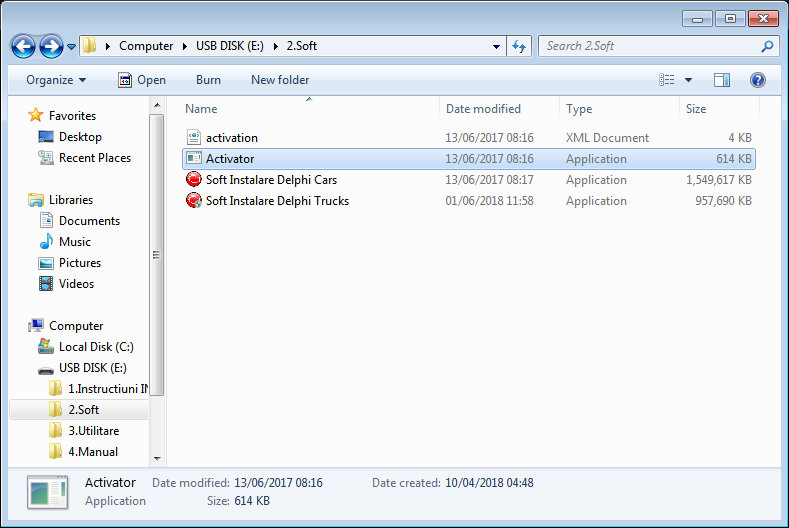Click the Soft Instalare Delphi Trucks icon

click(194, 200)
